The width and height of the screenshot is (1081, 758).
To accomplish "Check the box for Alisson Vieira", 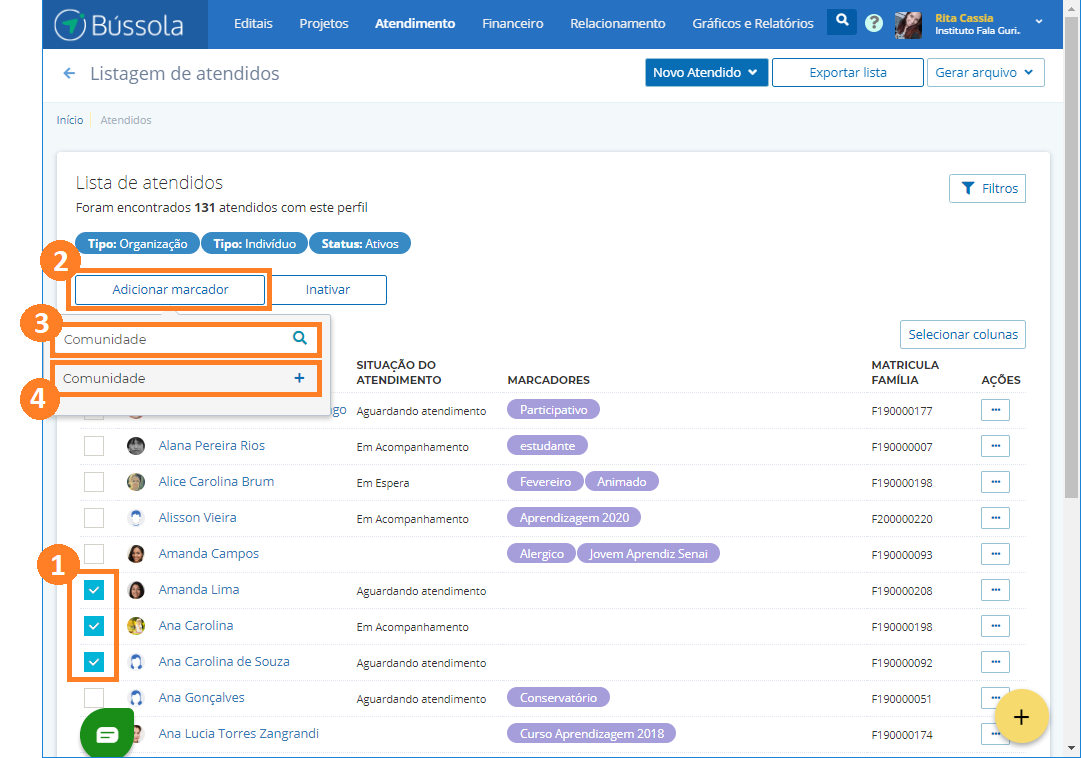I will coord(94,517).
